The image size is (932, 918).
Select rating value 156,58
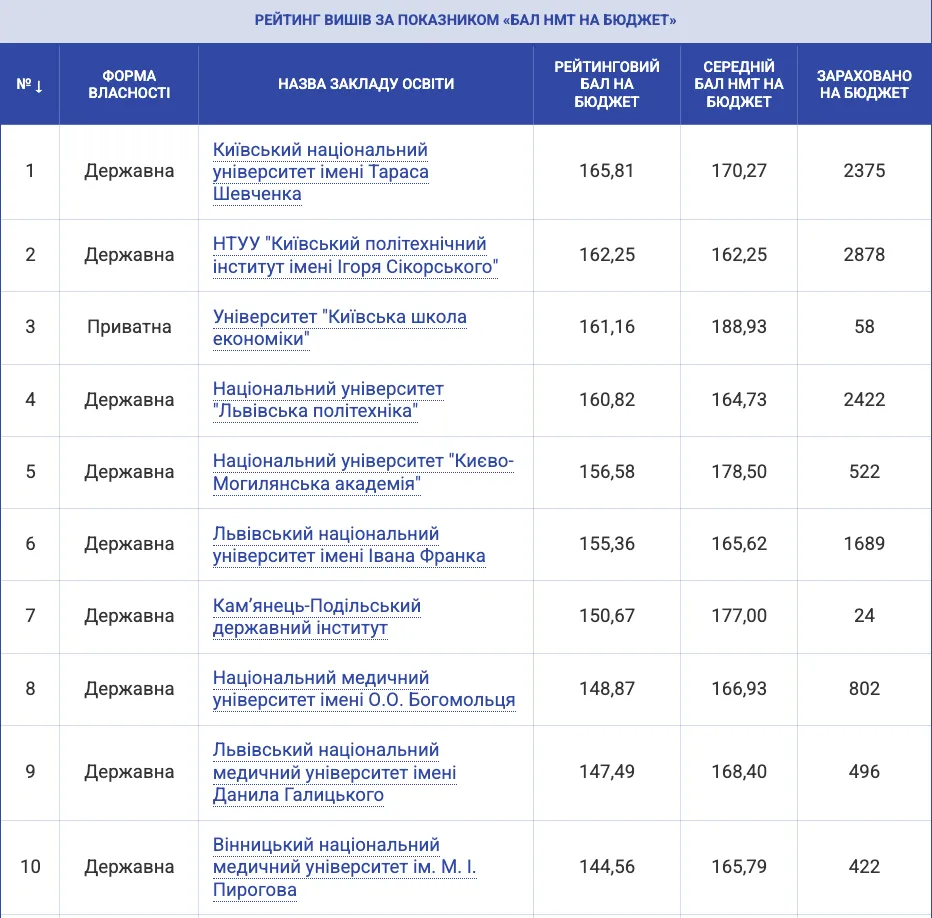click(x=607, y=472)
